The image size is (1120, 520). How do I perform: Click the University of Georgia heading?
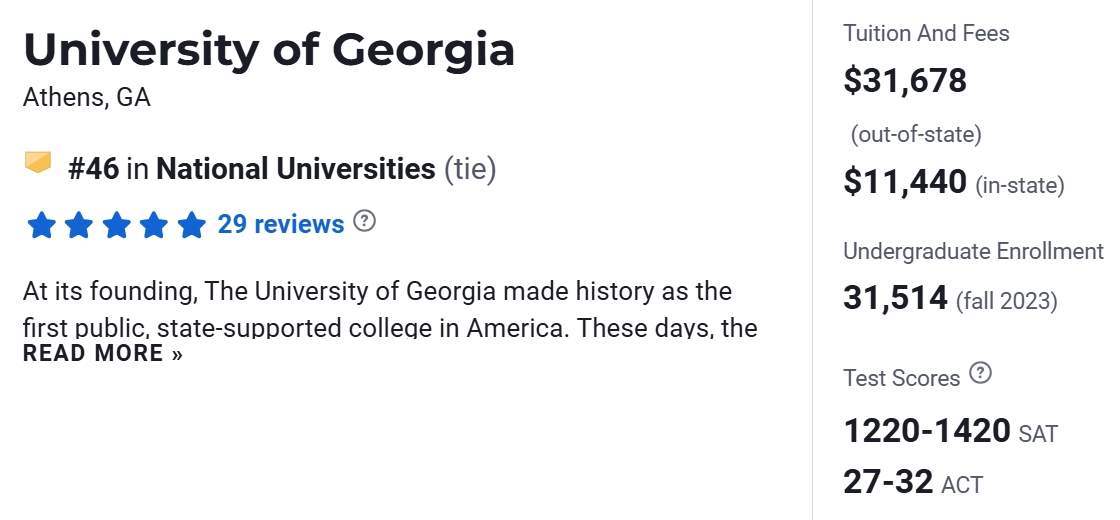[269, 49]
